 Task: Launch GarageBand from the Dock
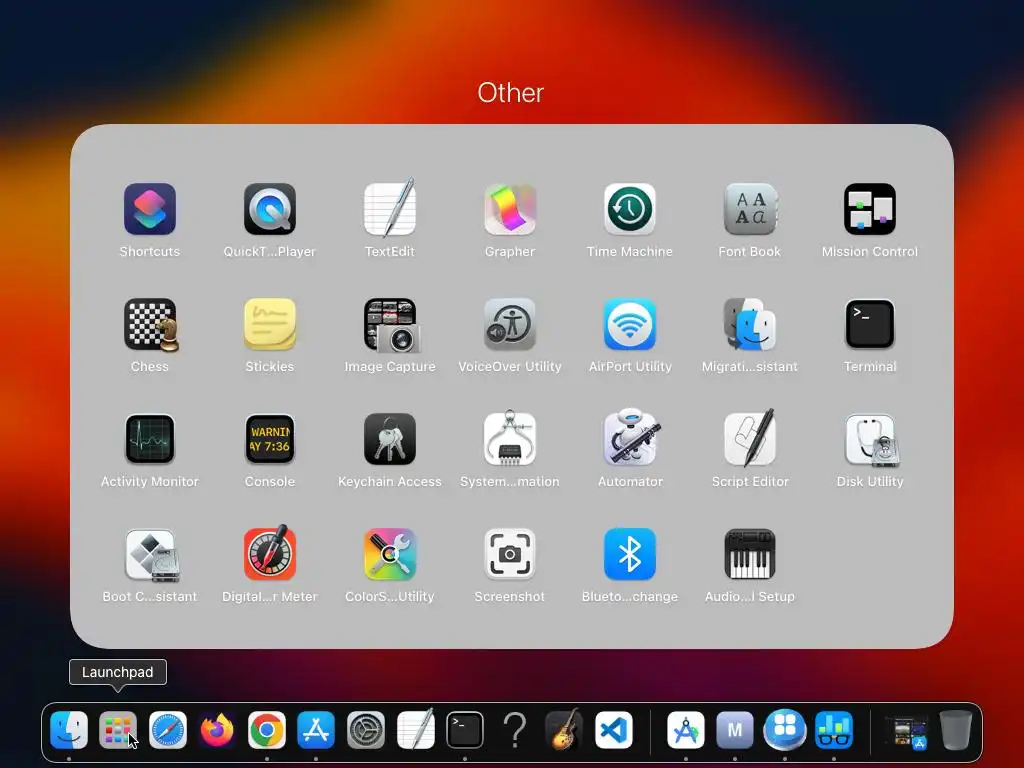(564, 729)
